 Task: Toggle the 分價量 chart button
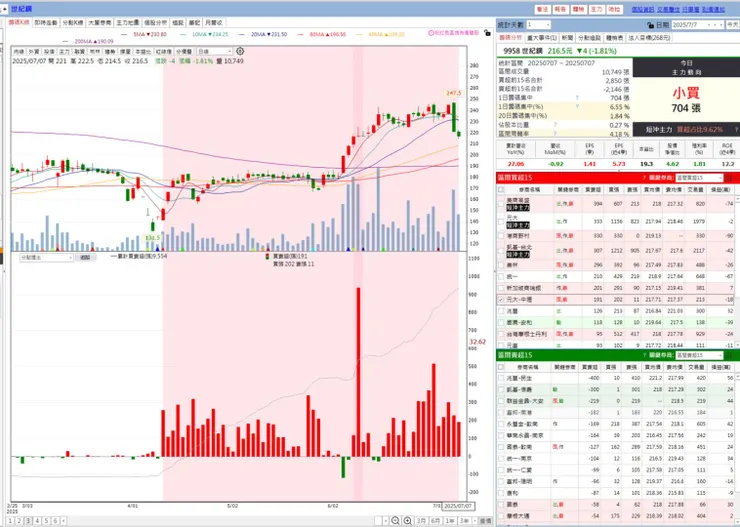click(185, 51)
